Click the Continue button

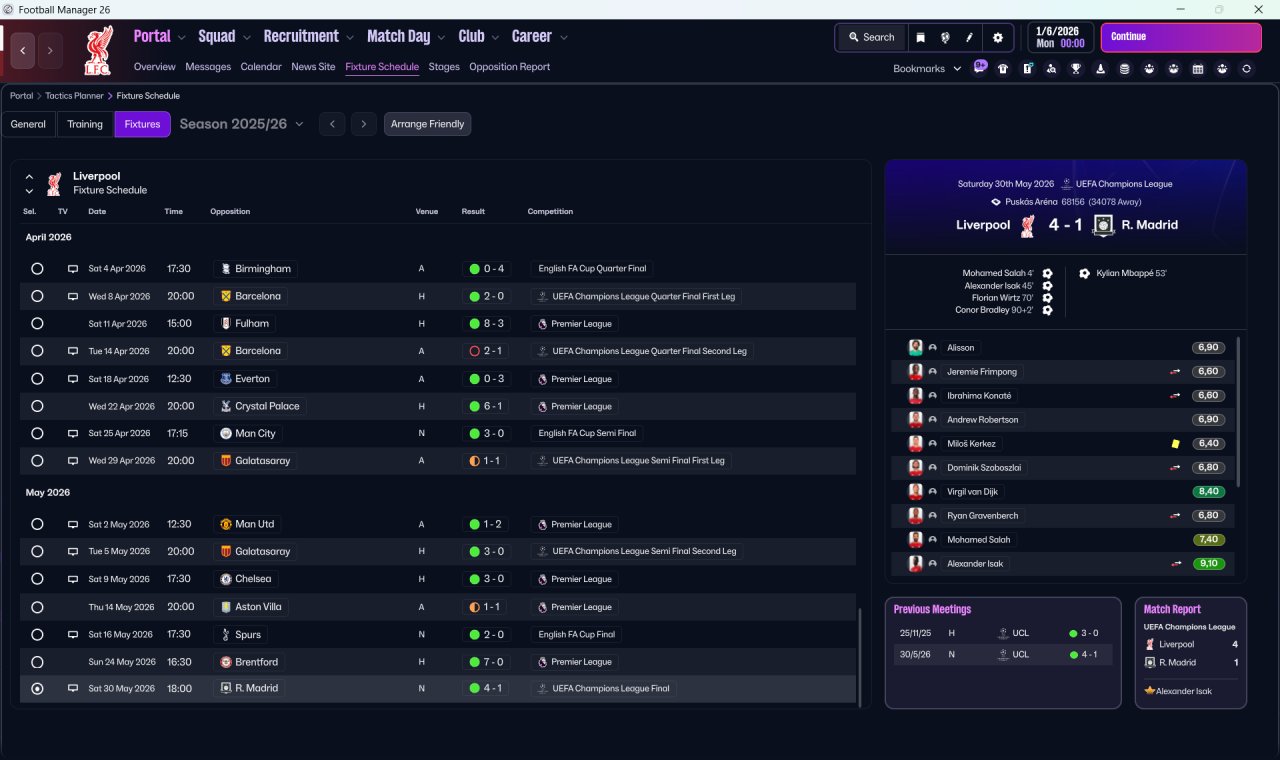1181,37
